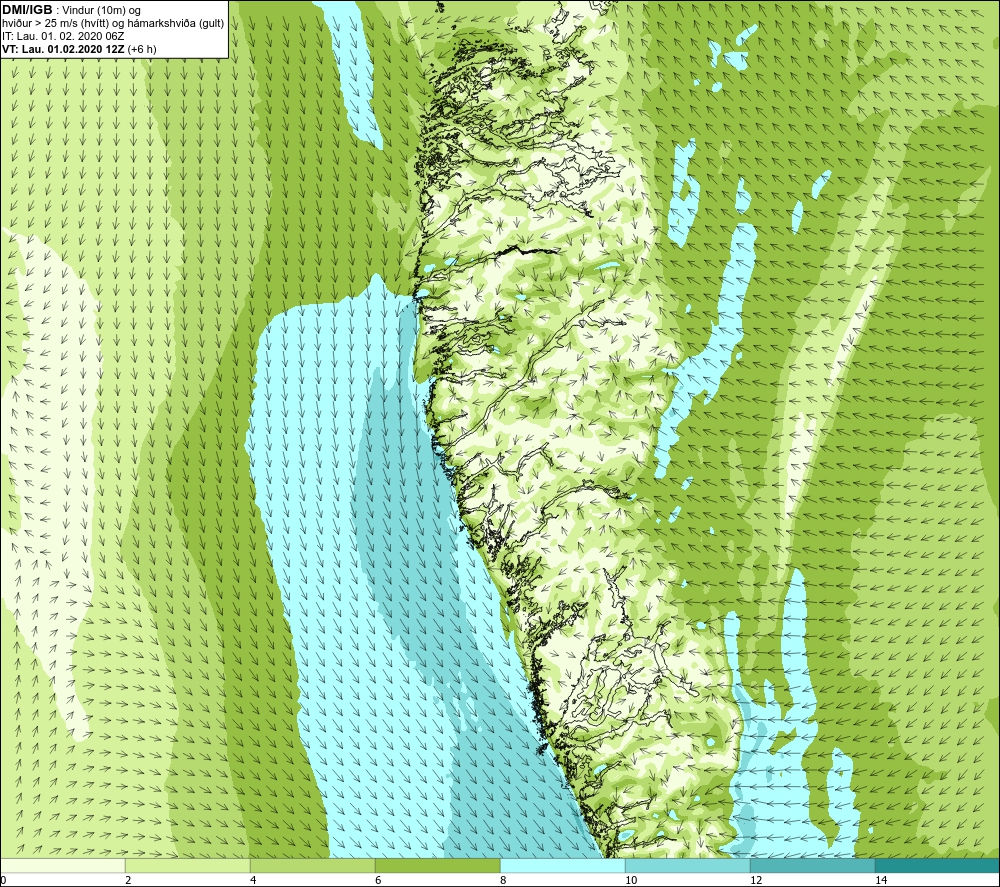The image size is (1000, 887).
Task: Click the 'IT: Lau. 01. 02. 2020 06Z' line
Action: click(62, 36)
